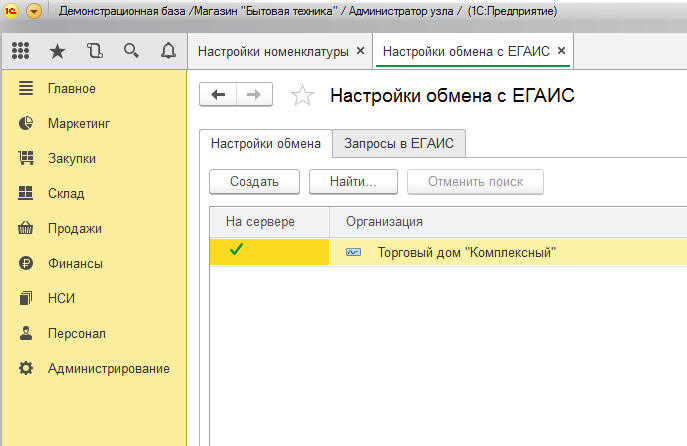687x446 pixels.
Task: Switch to Настройки номенклатуры tab
Action: 273,52
